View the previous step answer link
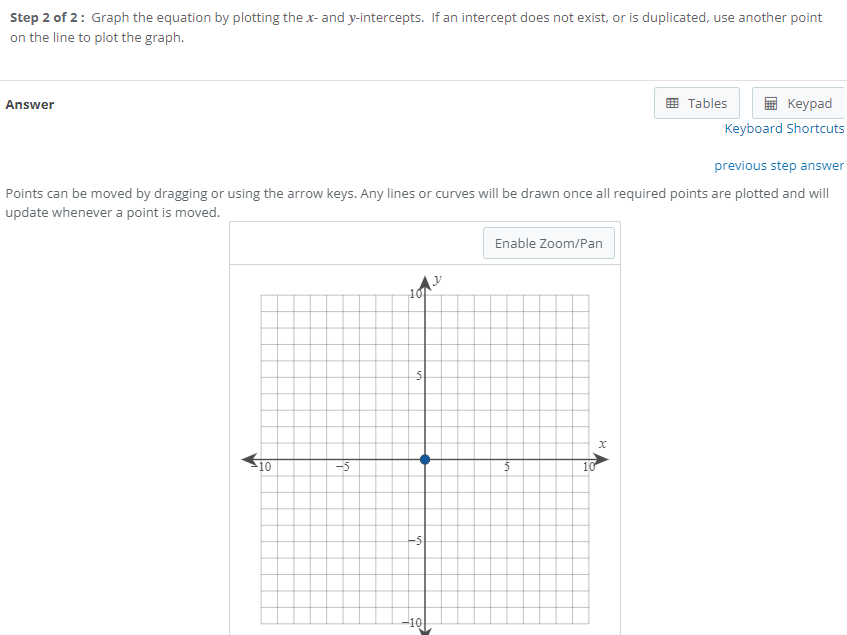The height and width of the screenshot is (635, 847). click(x=779, y=165)
